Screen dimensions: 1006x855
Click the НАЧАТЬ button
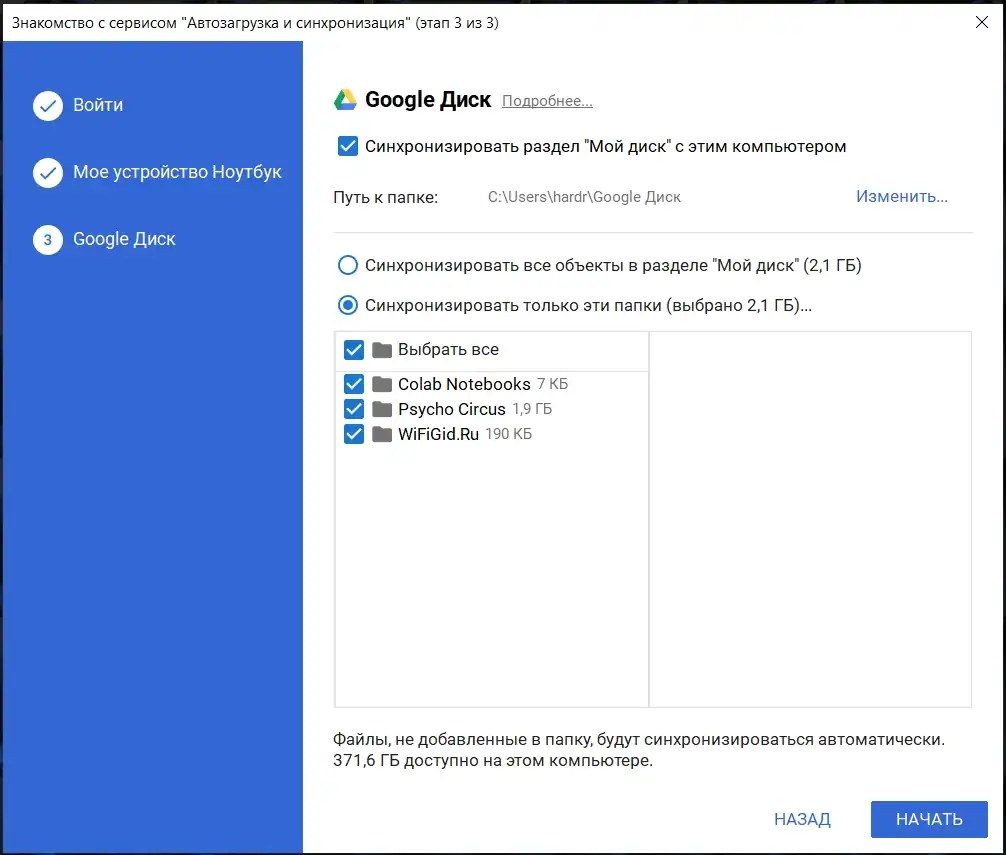click(929, 819)
